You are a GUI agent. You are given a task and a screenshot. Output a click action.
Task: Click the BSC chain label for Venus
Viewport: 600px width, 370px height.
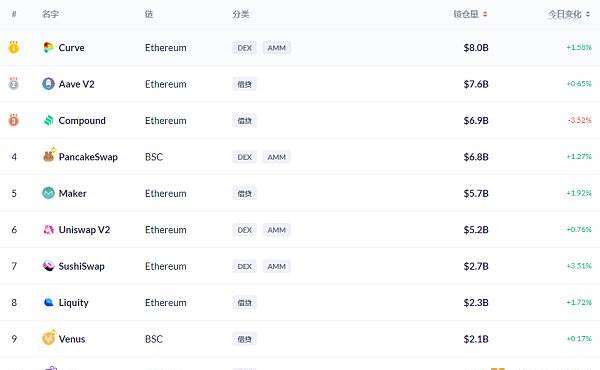tap(154, 339)
